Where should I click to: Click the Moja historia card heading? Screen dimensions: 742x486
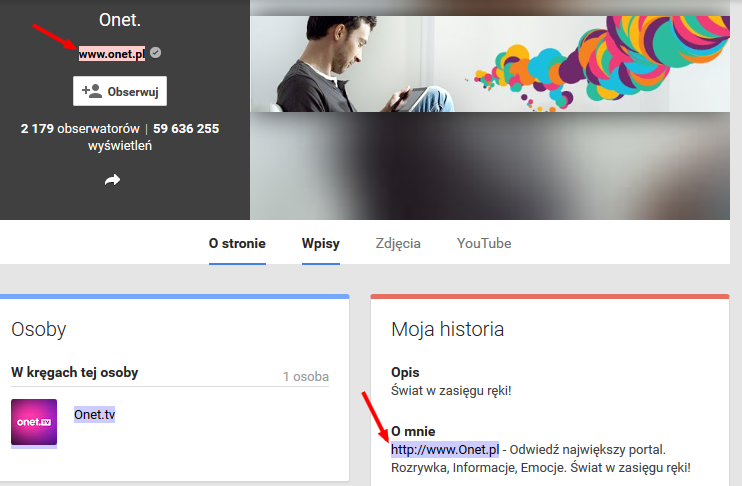point(448,329)
